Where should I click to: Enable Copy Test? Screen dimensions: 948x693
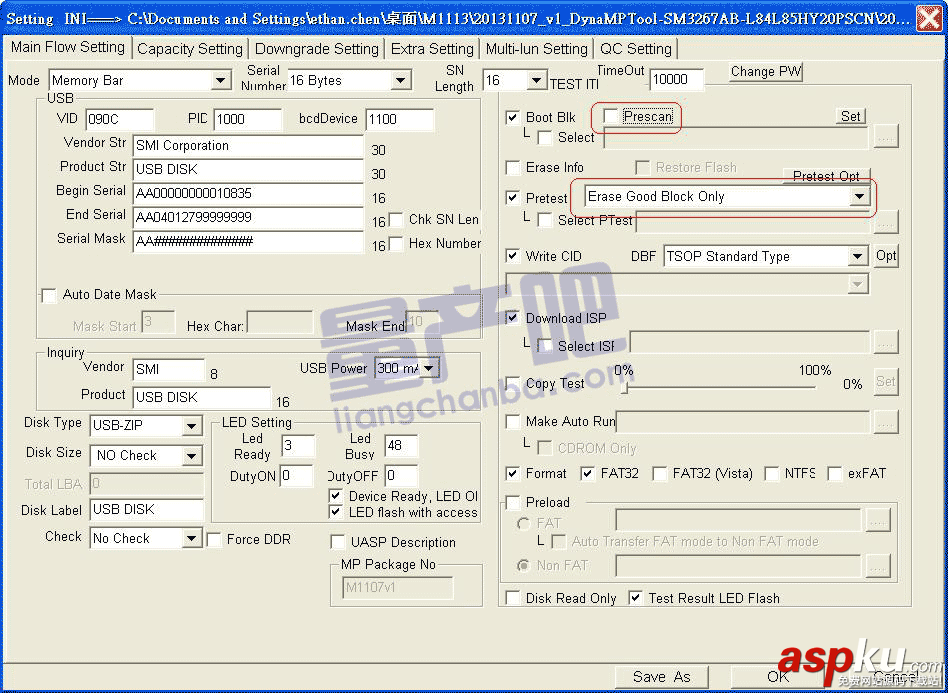point(513,381)
